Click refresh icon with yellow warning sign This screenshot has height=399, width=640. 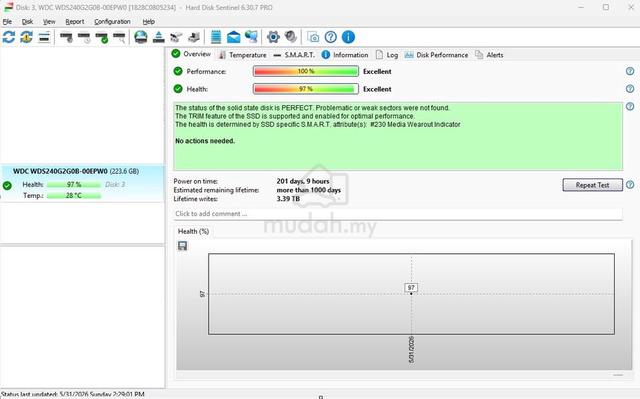(27, 37)
